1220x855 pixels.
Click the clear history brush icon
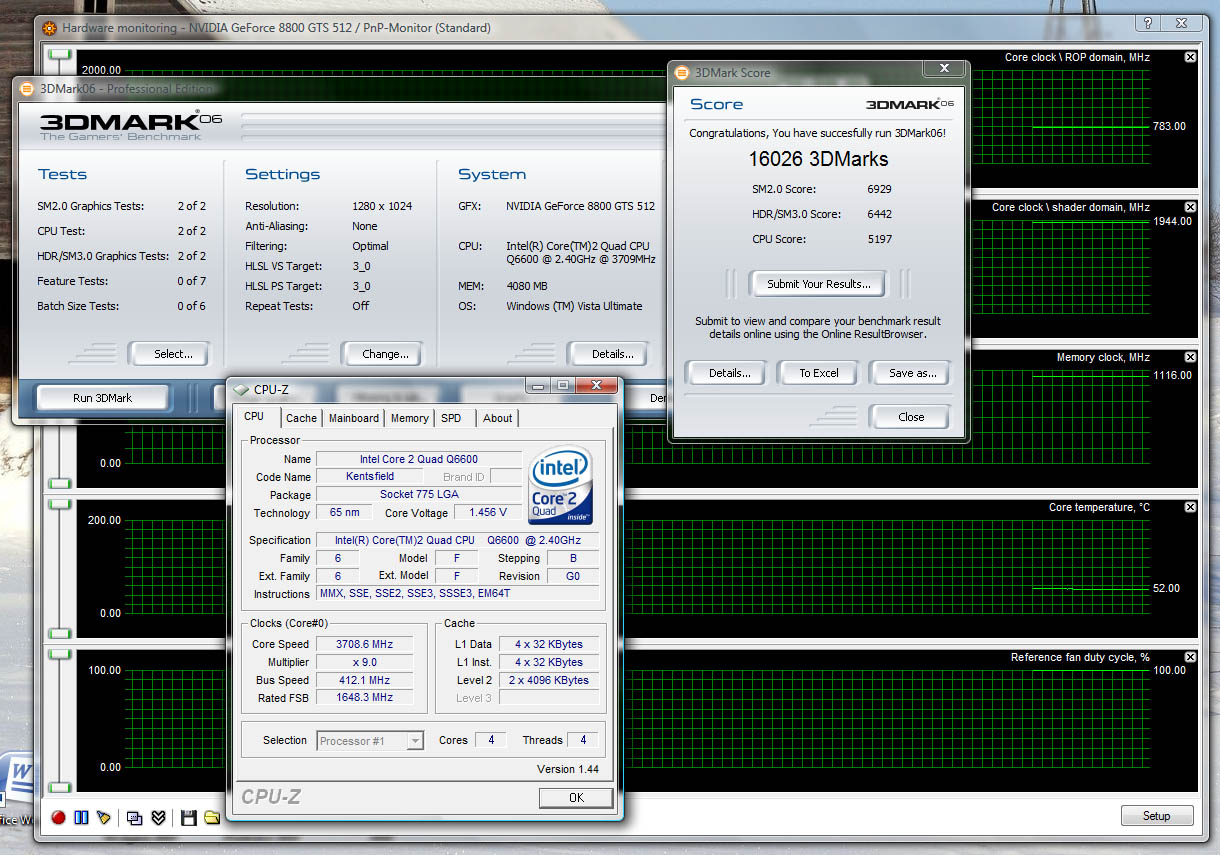tap(104, 817)
